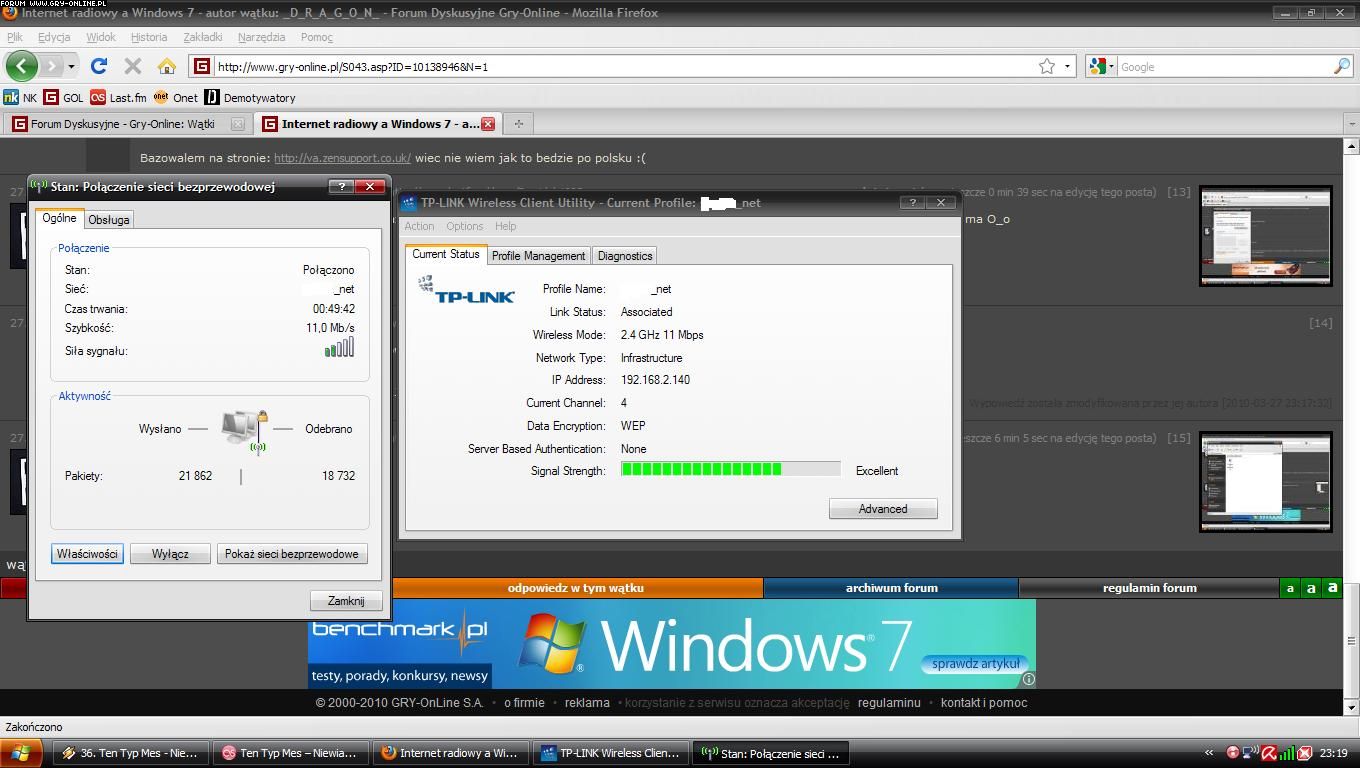The height and width of the screenshot is (768, 1360).
Task: Click the zensupport.co.uk link
Action: (342, 158)
